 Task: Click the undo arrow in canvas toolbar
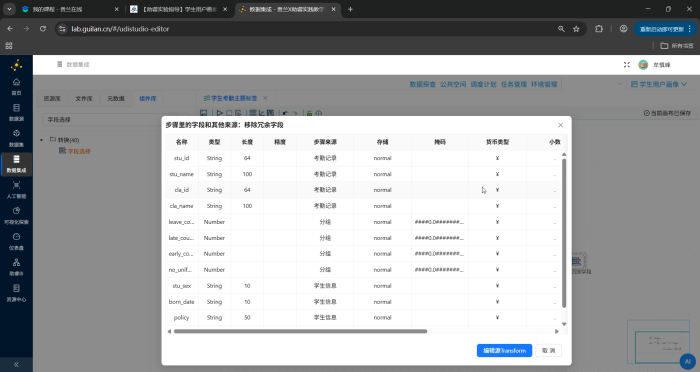coord(285,113)
